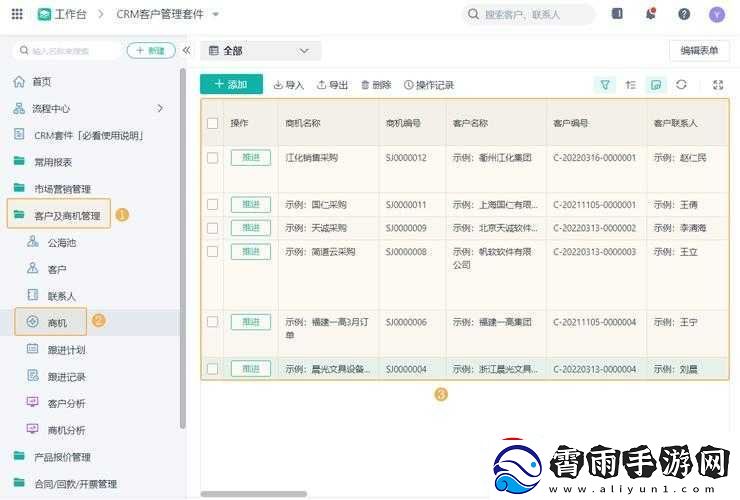
Task: Open the filter funnel icon
Action: point(605,85)
